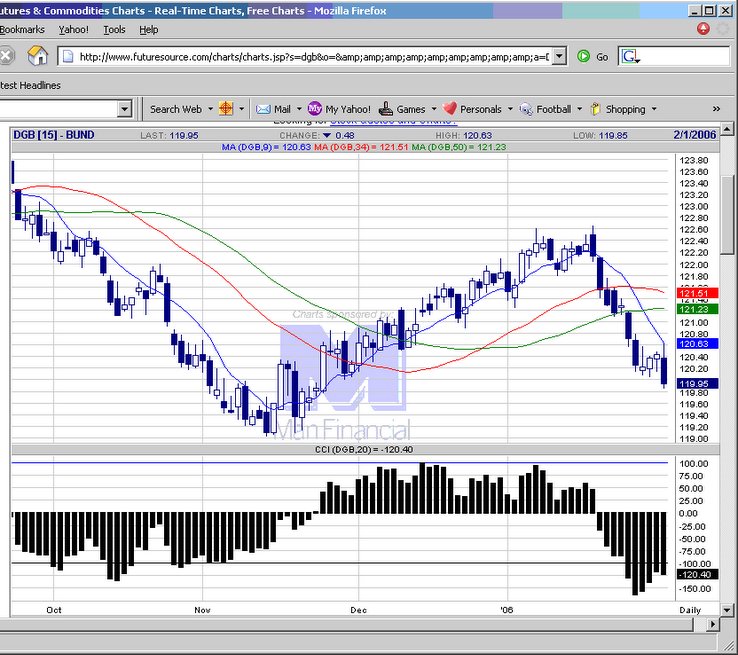Click the partially hidden link above the chart header
Screen dimensions: 738x655
coord(393,122)
